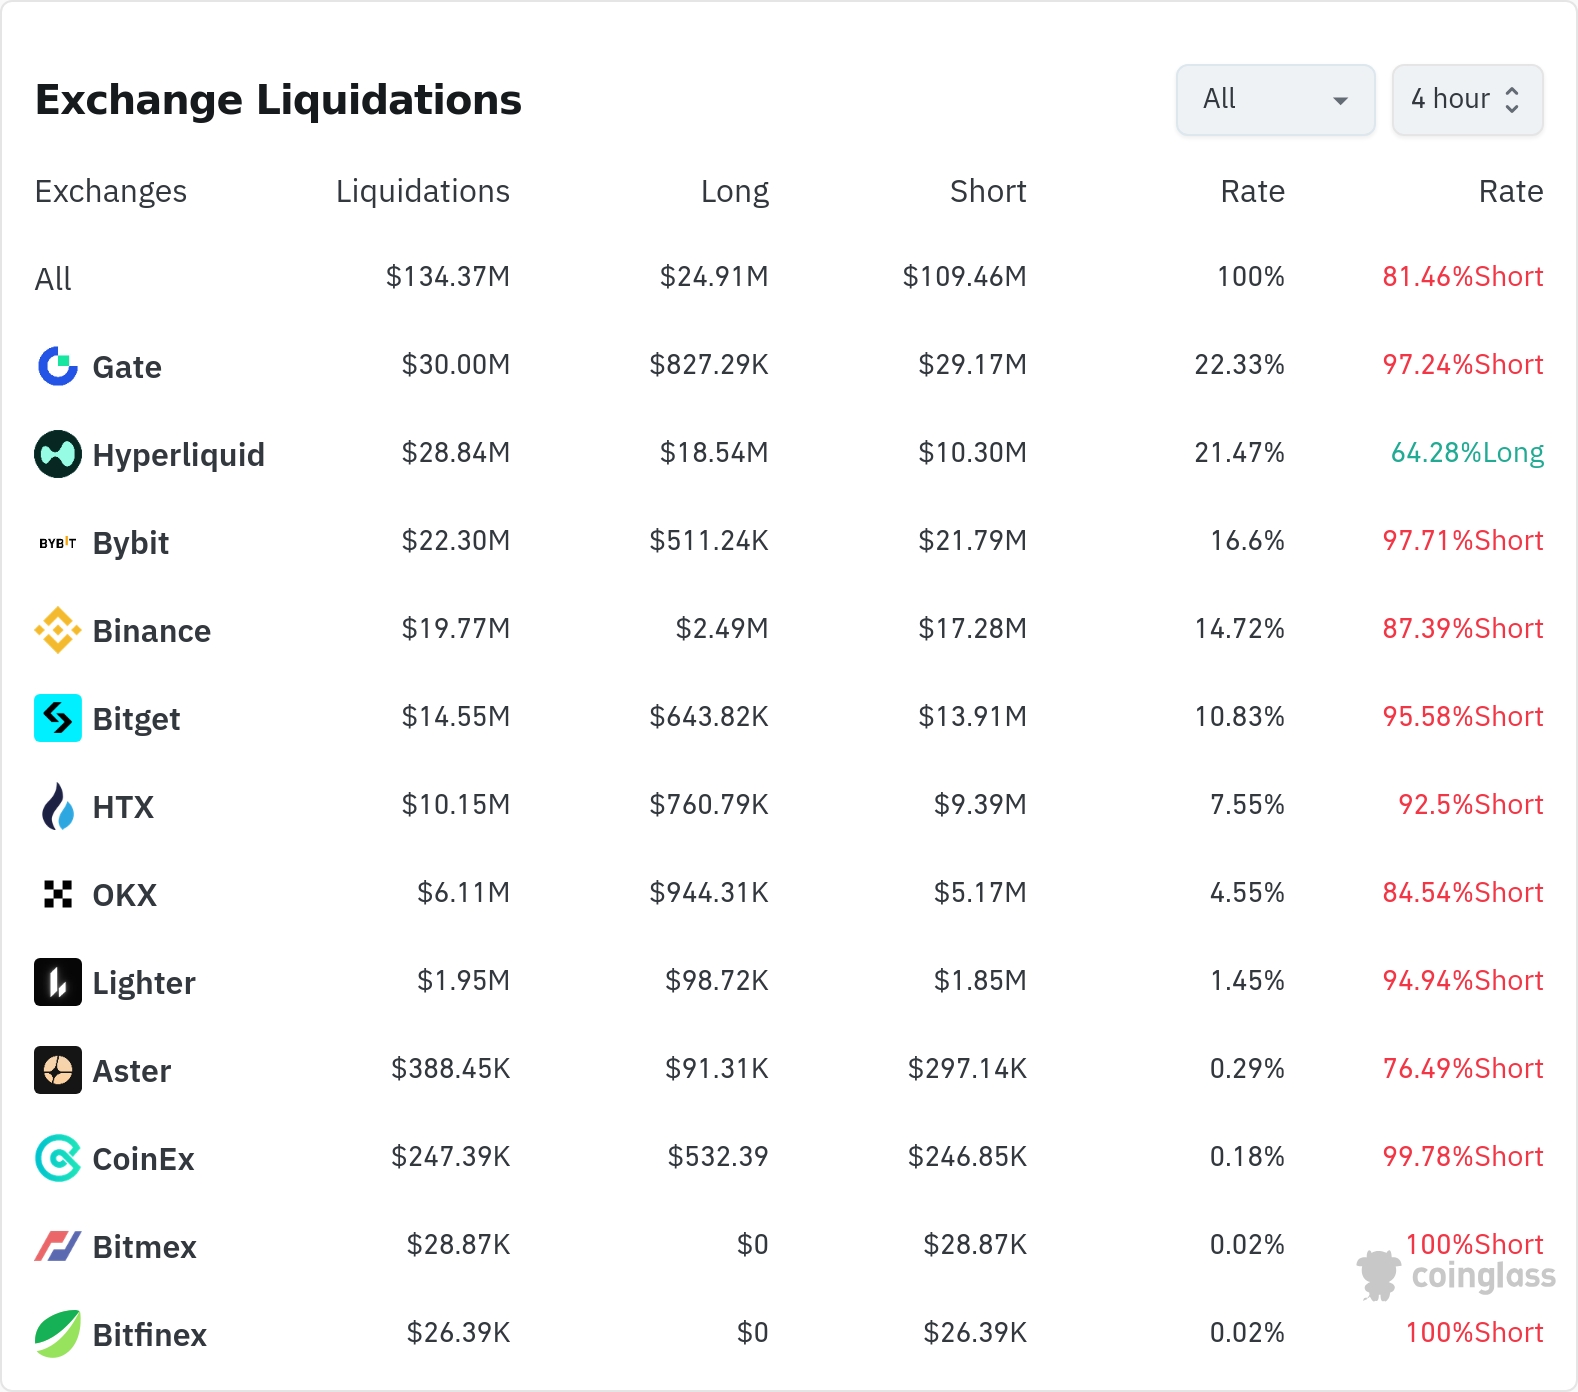
Task: Click the Binance diamond logo icon
Action: click(58, 630)
